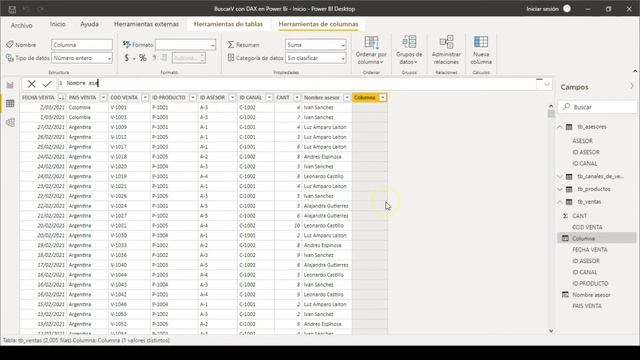
Task: Open COD VENTA column filter arrow
Action: (145, 98)
